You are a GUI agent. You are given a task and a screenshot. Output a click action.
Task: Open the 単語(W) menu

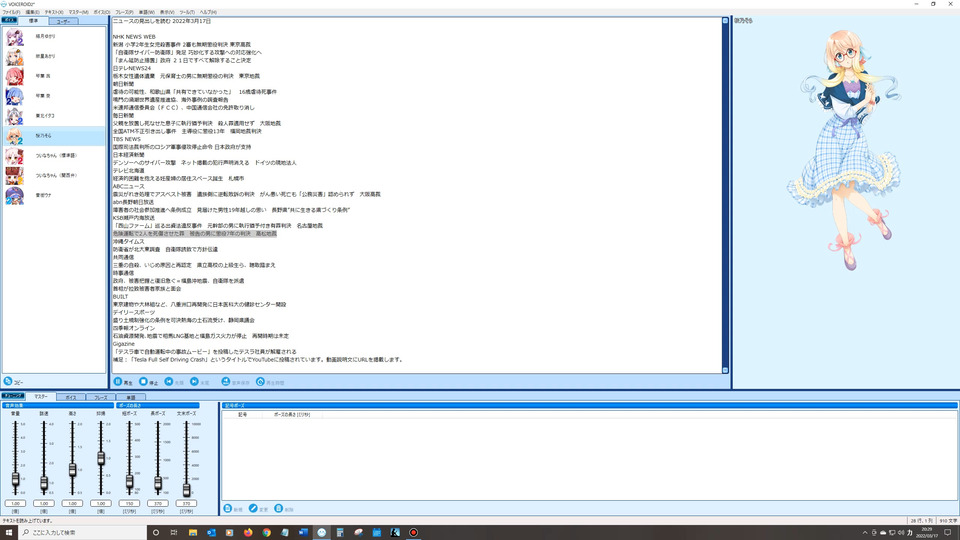(147, 12)
